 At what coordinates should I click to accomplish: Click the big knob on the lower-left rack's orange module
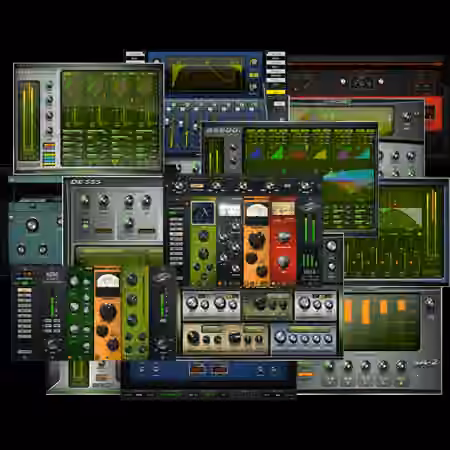point(108,311)
